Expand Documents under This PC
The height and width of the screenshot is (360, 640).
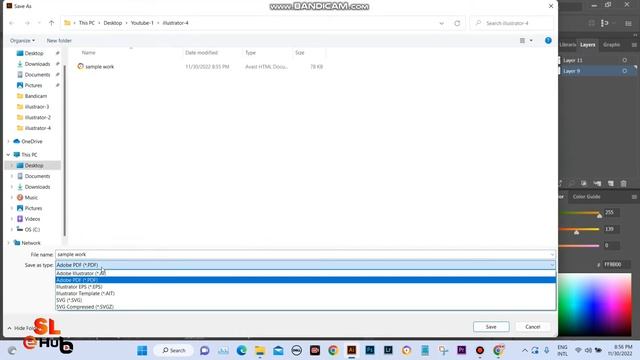point(12,176)
